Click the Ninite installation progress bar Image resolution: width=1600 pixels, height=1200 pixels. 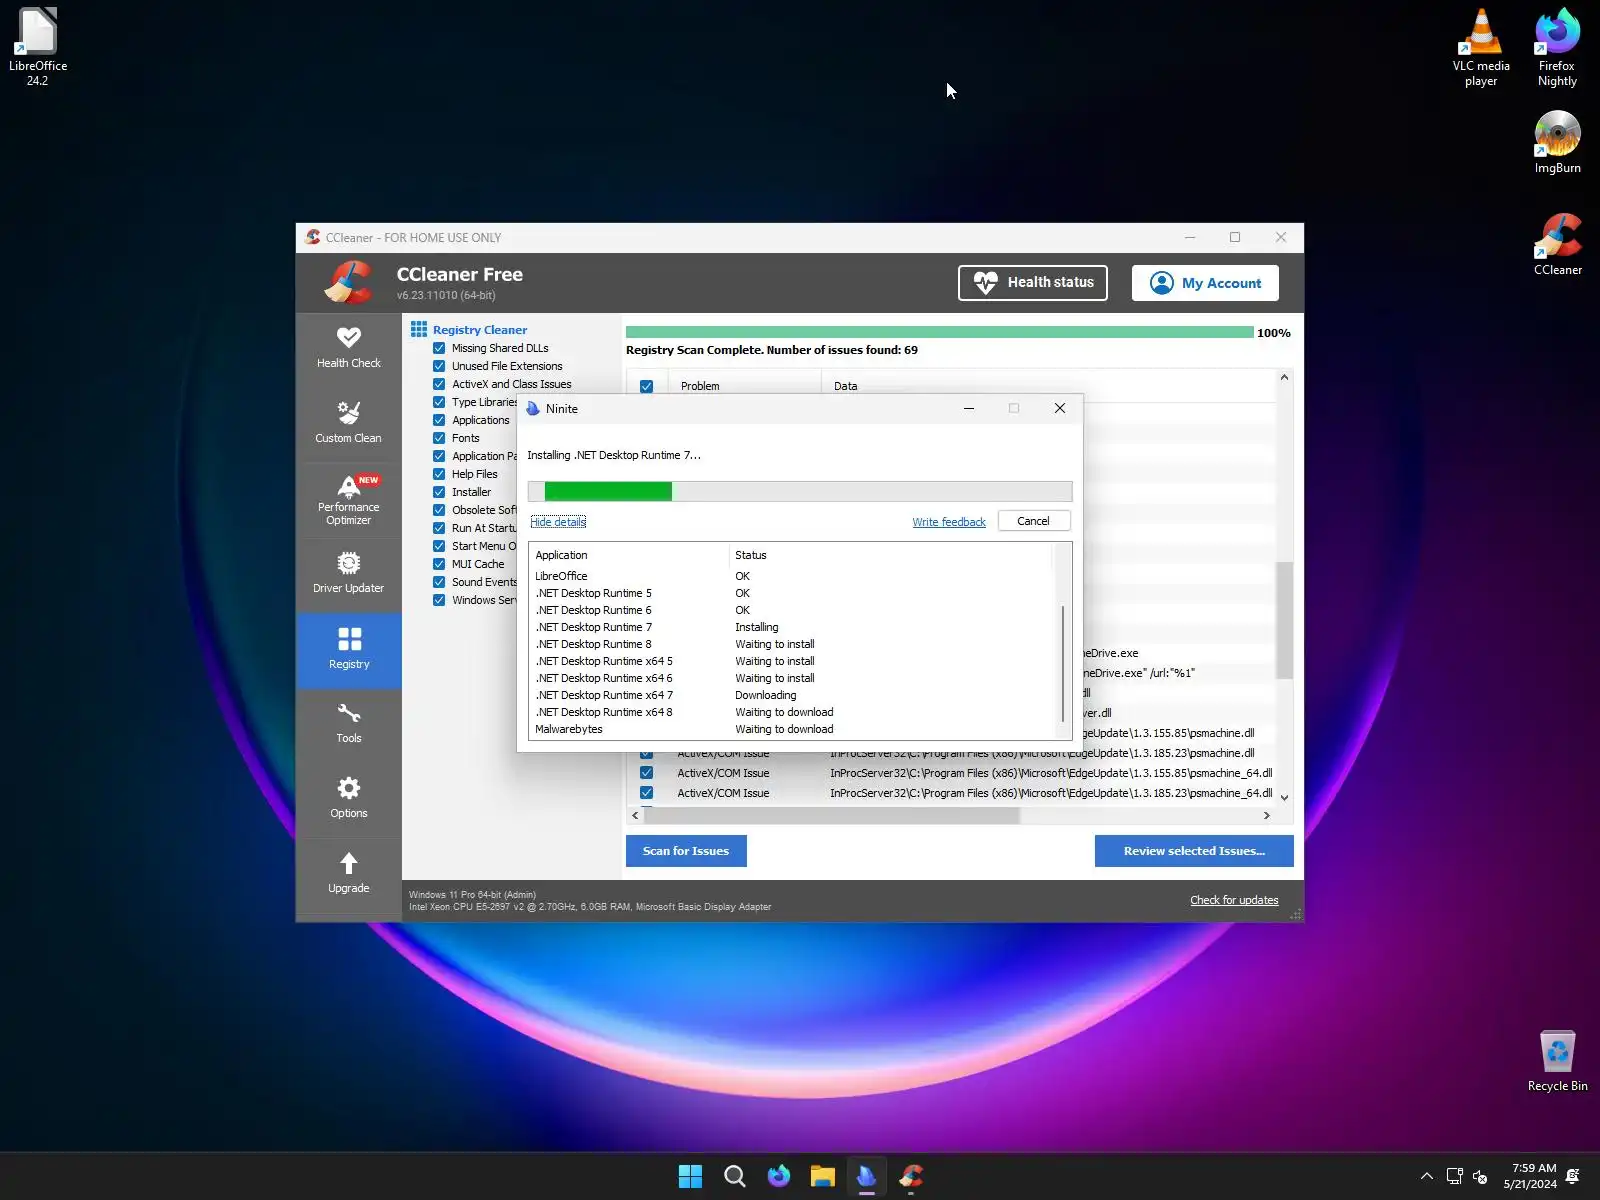tap(800, 491)
